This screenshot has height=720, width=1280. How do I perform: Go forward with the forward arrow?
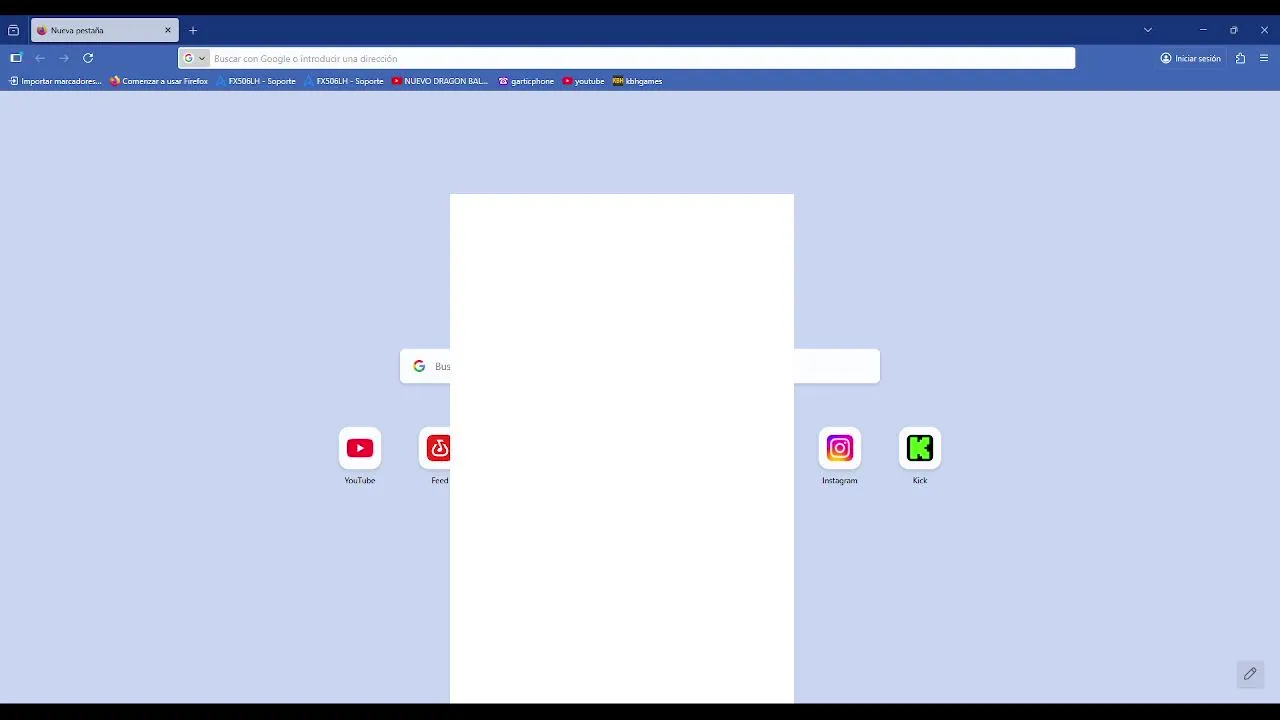click(x=64, y=58)
